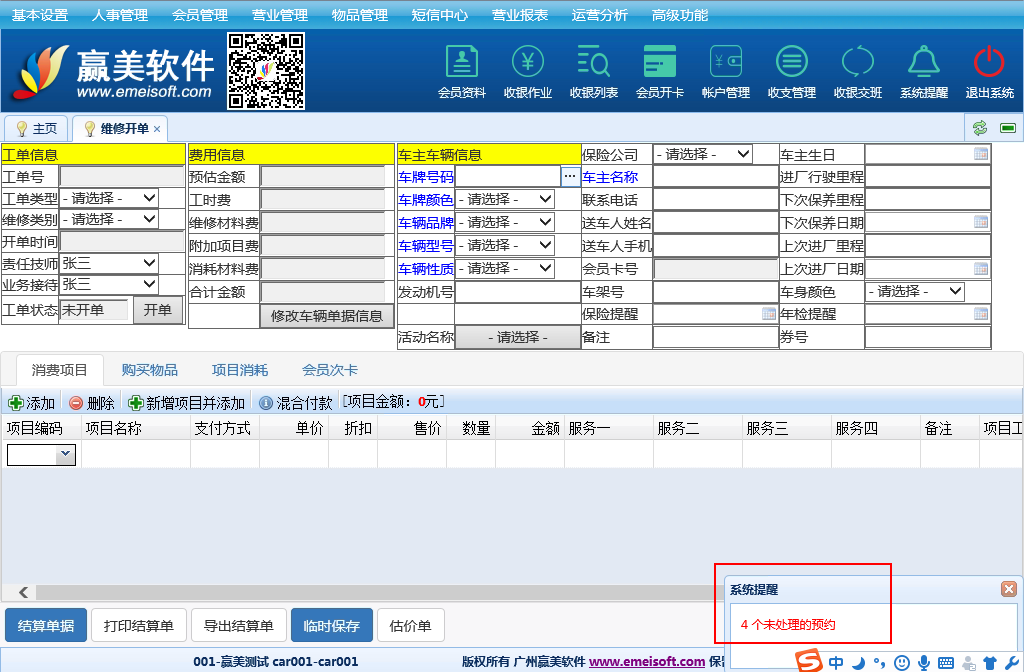The height and width of the screenshot is (672, 1024).
Task: Open 帐户管理 account management icon
Action: [725, 63]
